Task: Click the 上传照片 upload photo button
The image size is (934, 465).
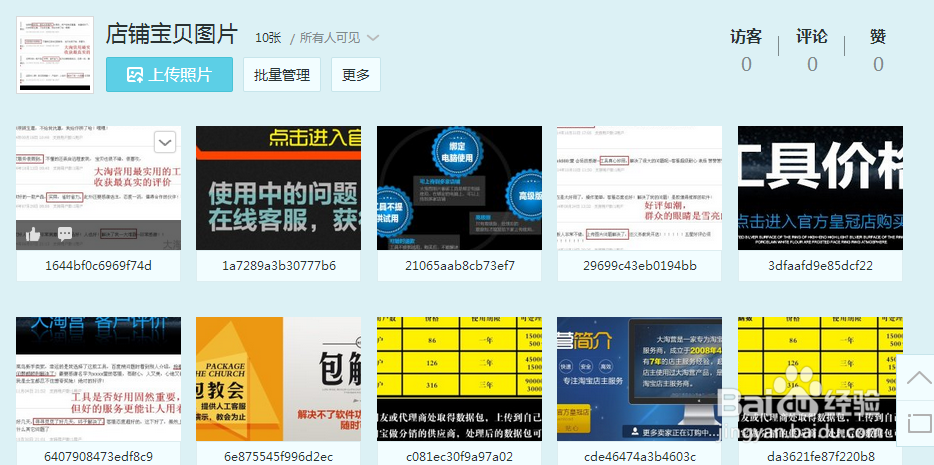Action: pos(169,74)
